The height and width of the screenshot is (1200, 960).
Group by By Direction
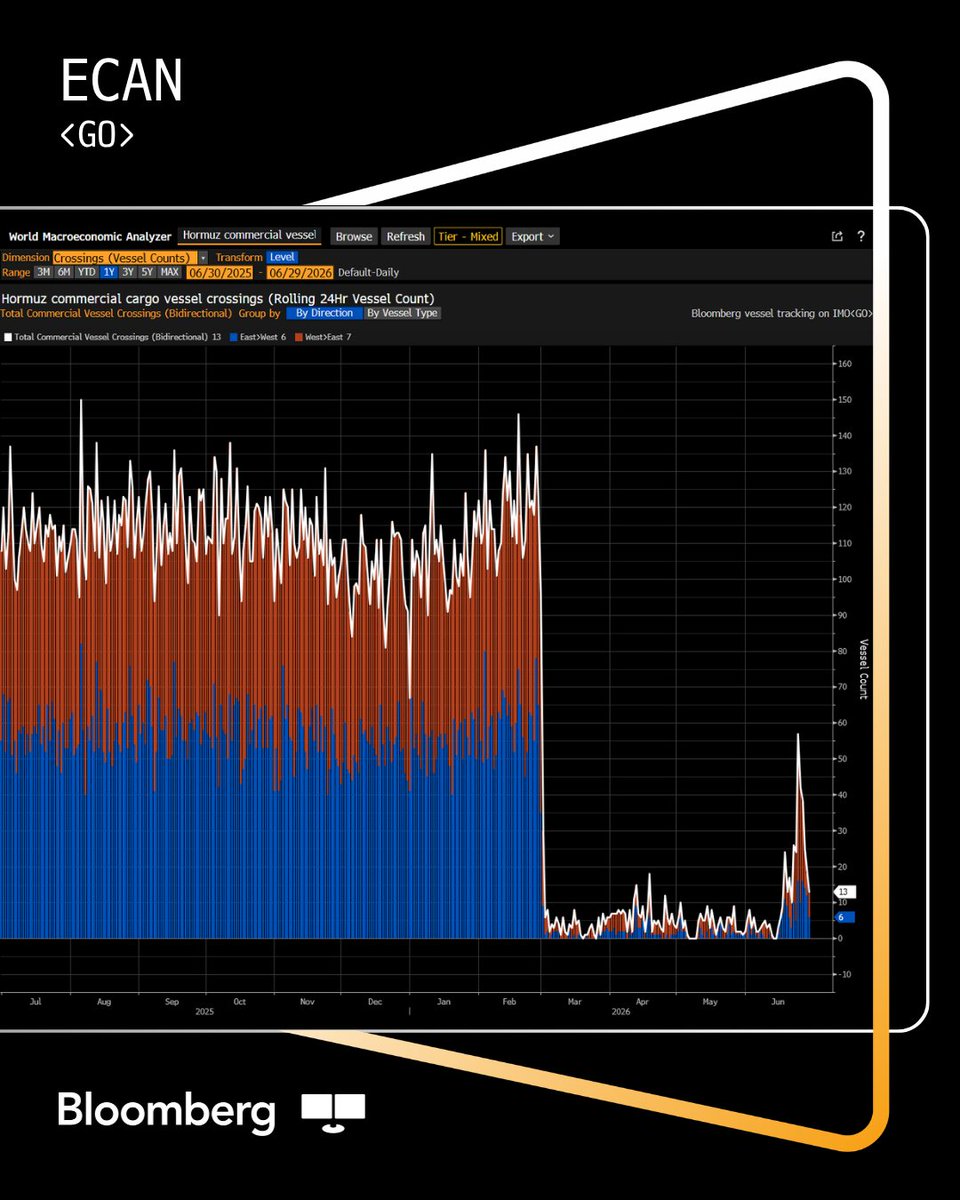click(324, 313)
